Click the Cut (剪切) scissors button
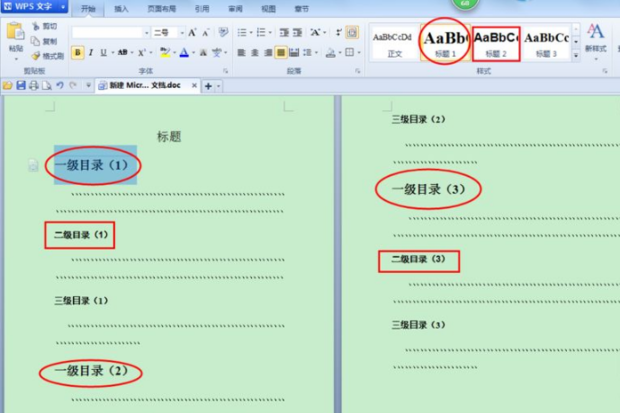 (44, 26)
